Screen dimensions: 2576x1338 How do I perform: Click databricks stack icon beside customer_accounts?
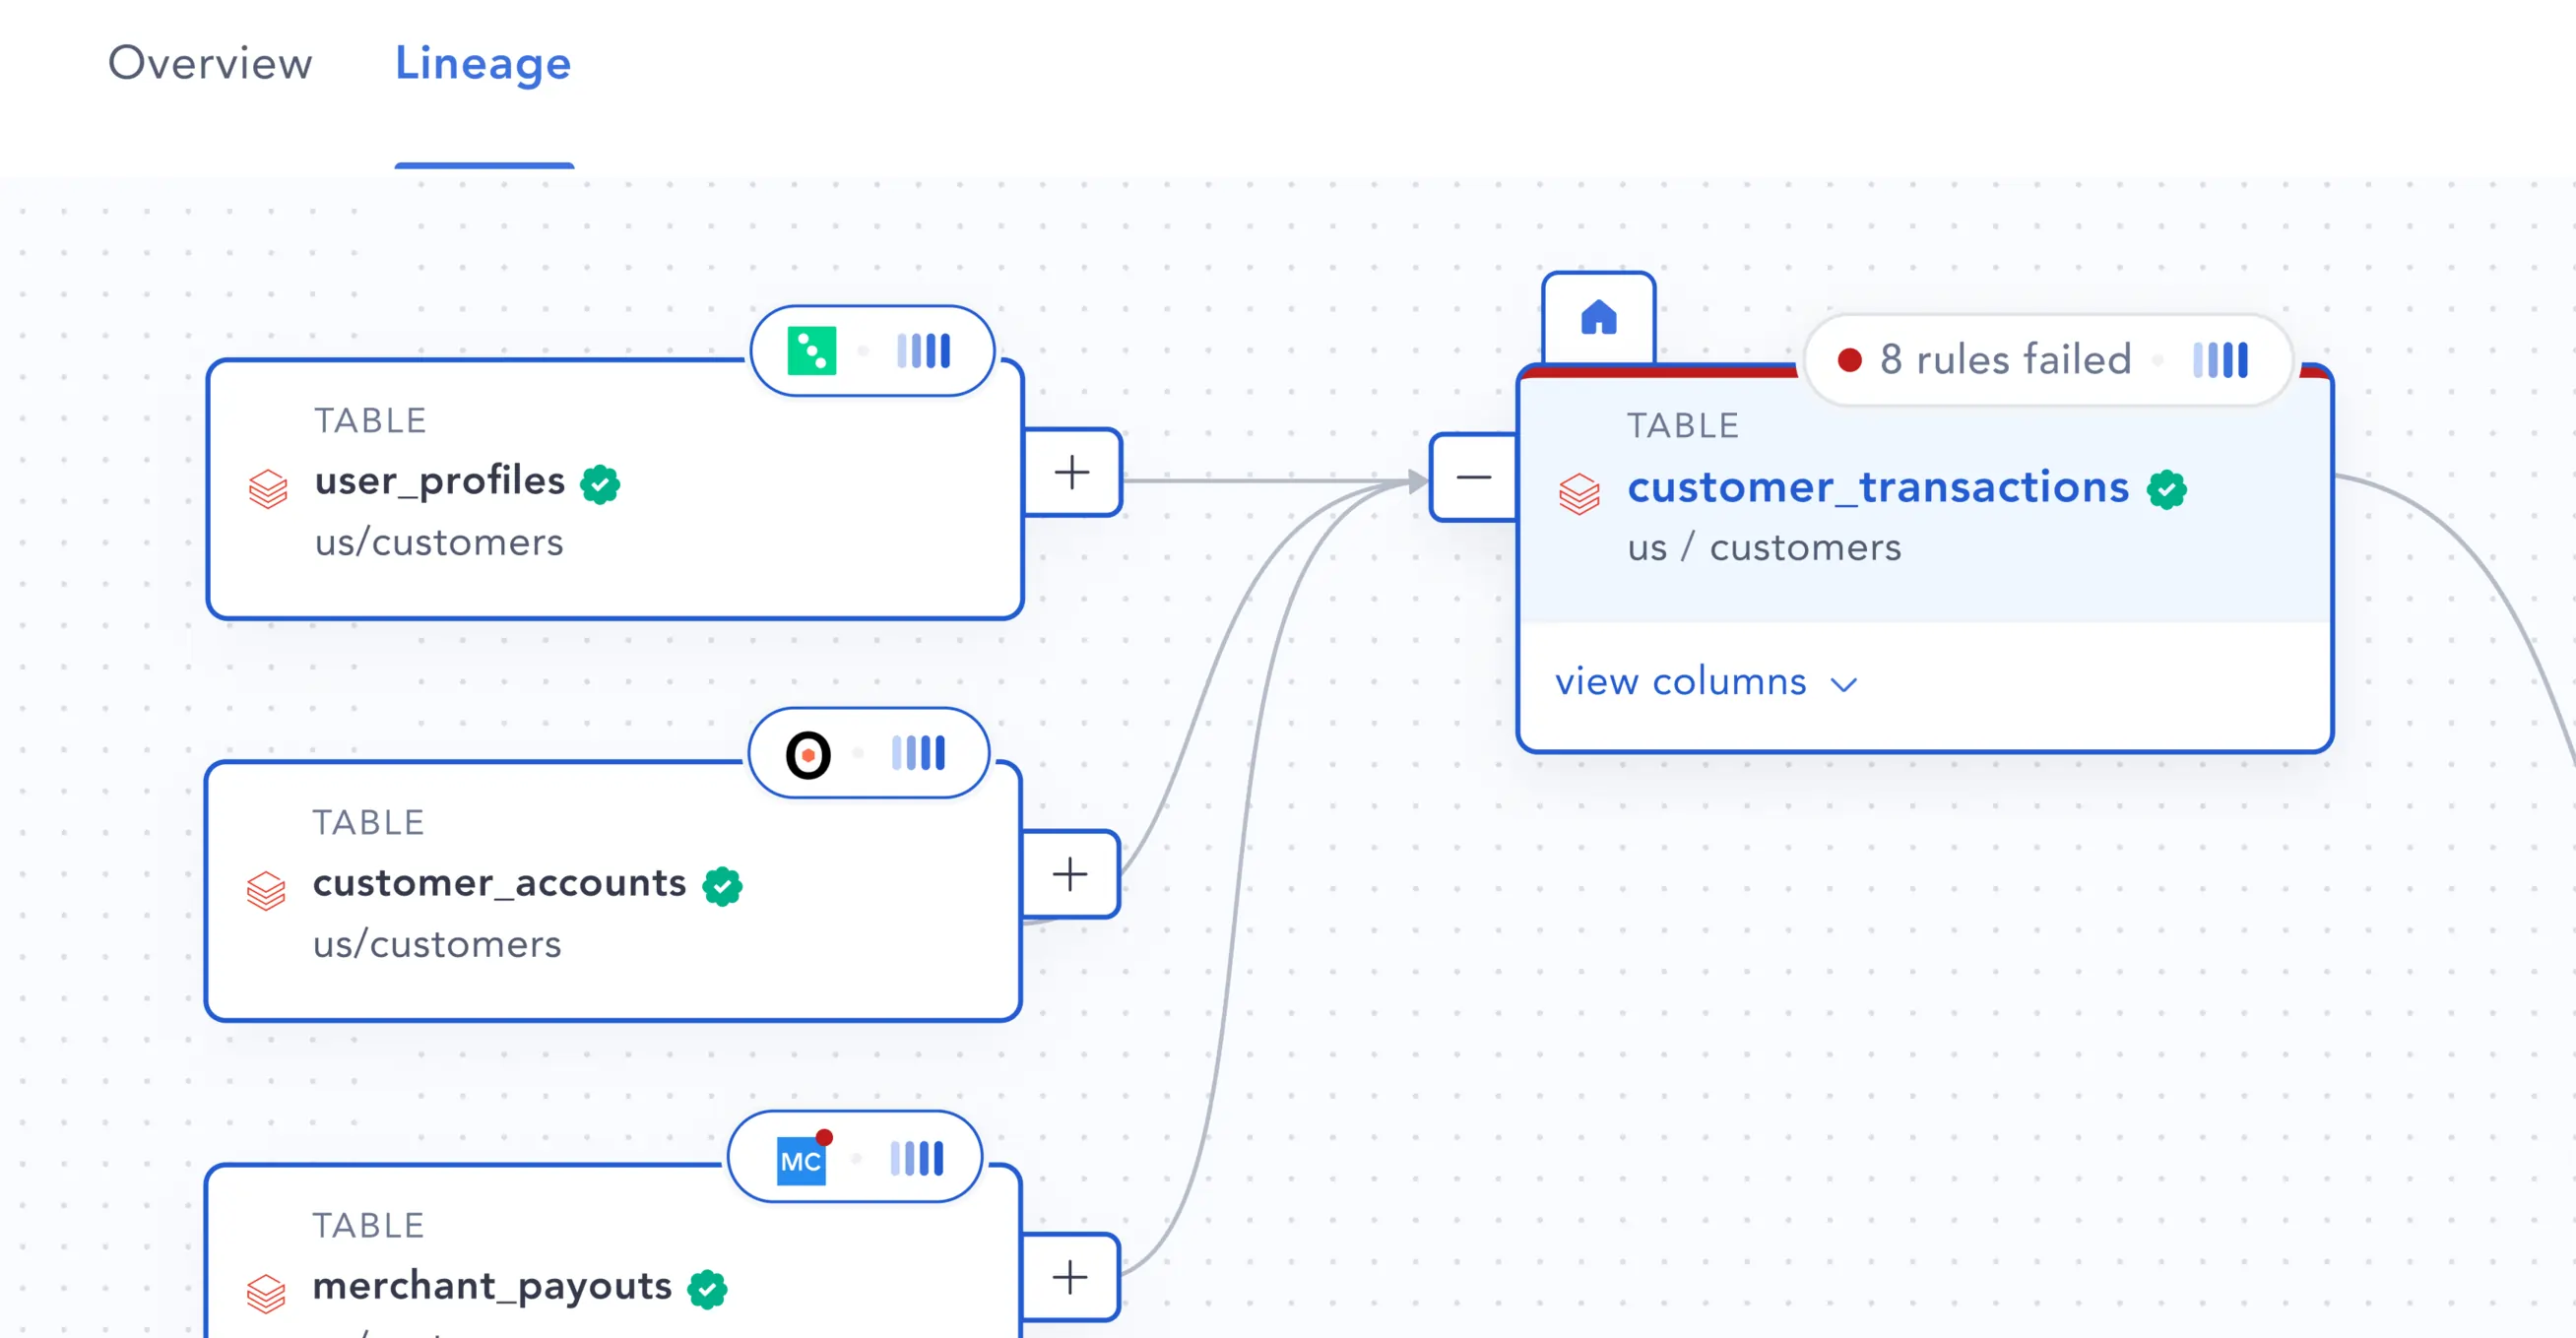coord(266,890)
